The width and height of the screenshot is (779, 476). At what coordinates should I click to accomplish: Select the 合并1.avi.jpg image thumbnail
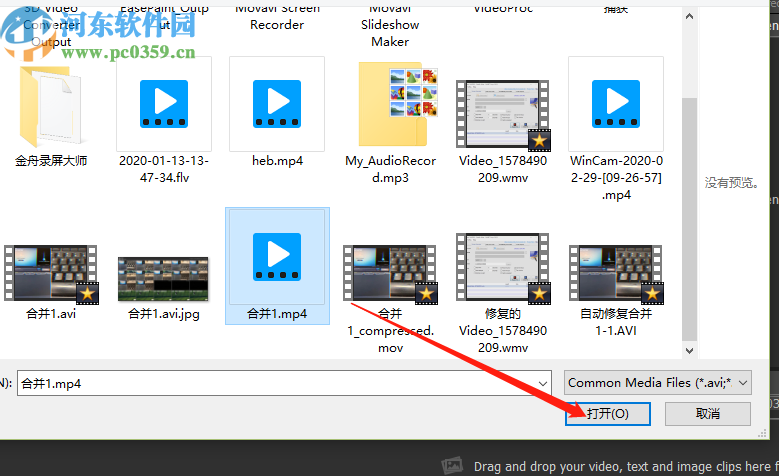[x=163, y=279]
